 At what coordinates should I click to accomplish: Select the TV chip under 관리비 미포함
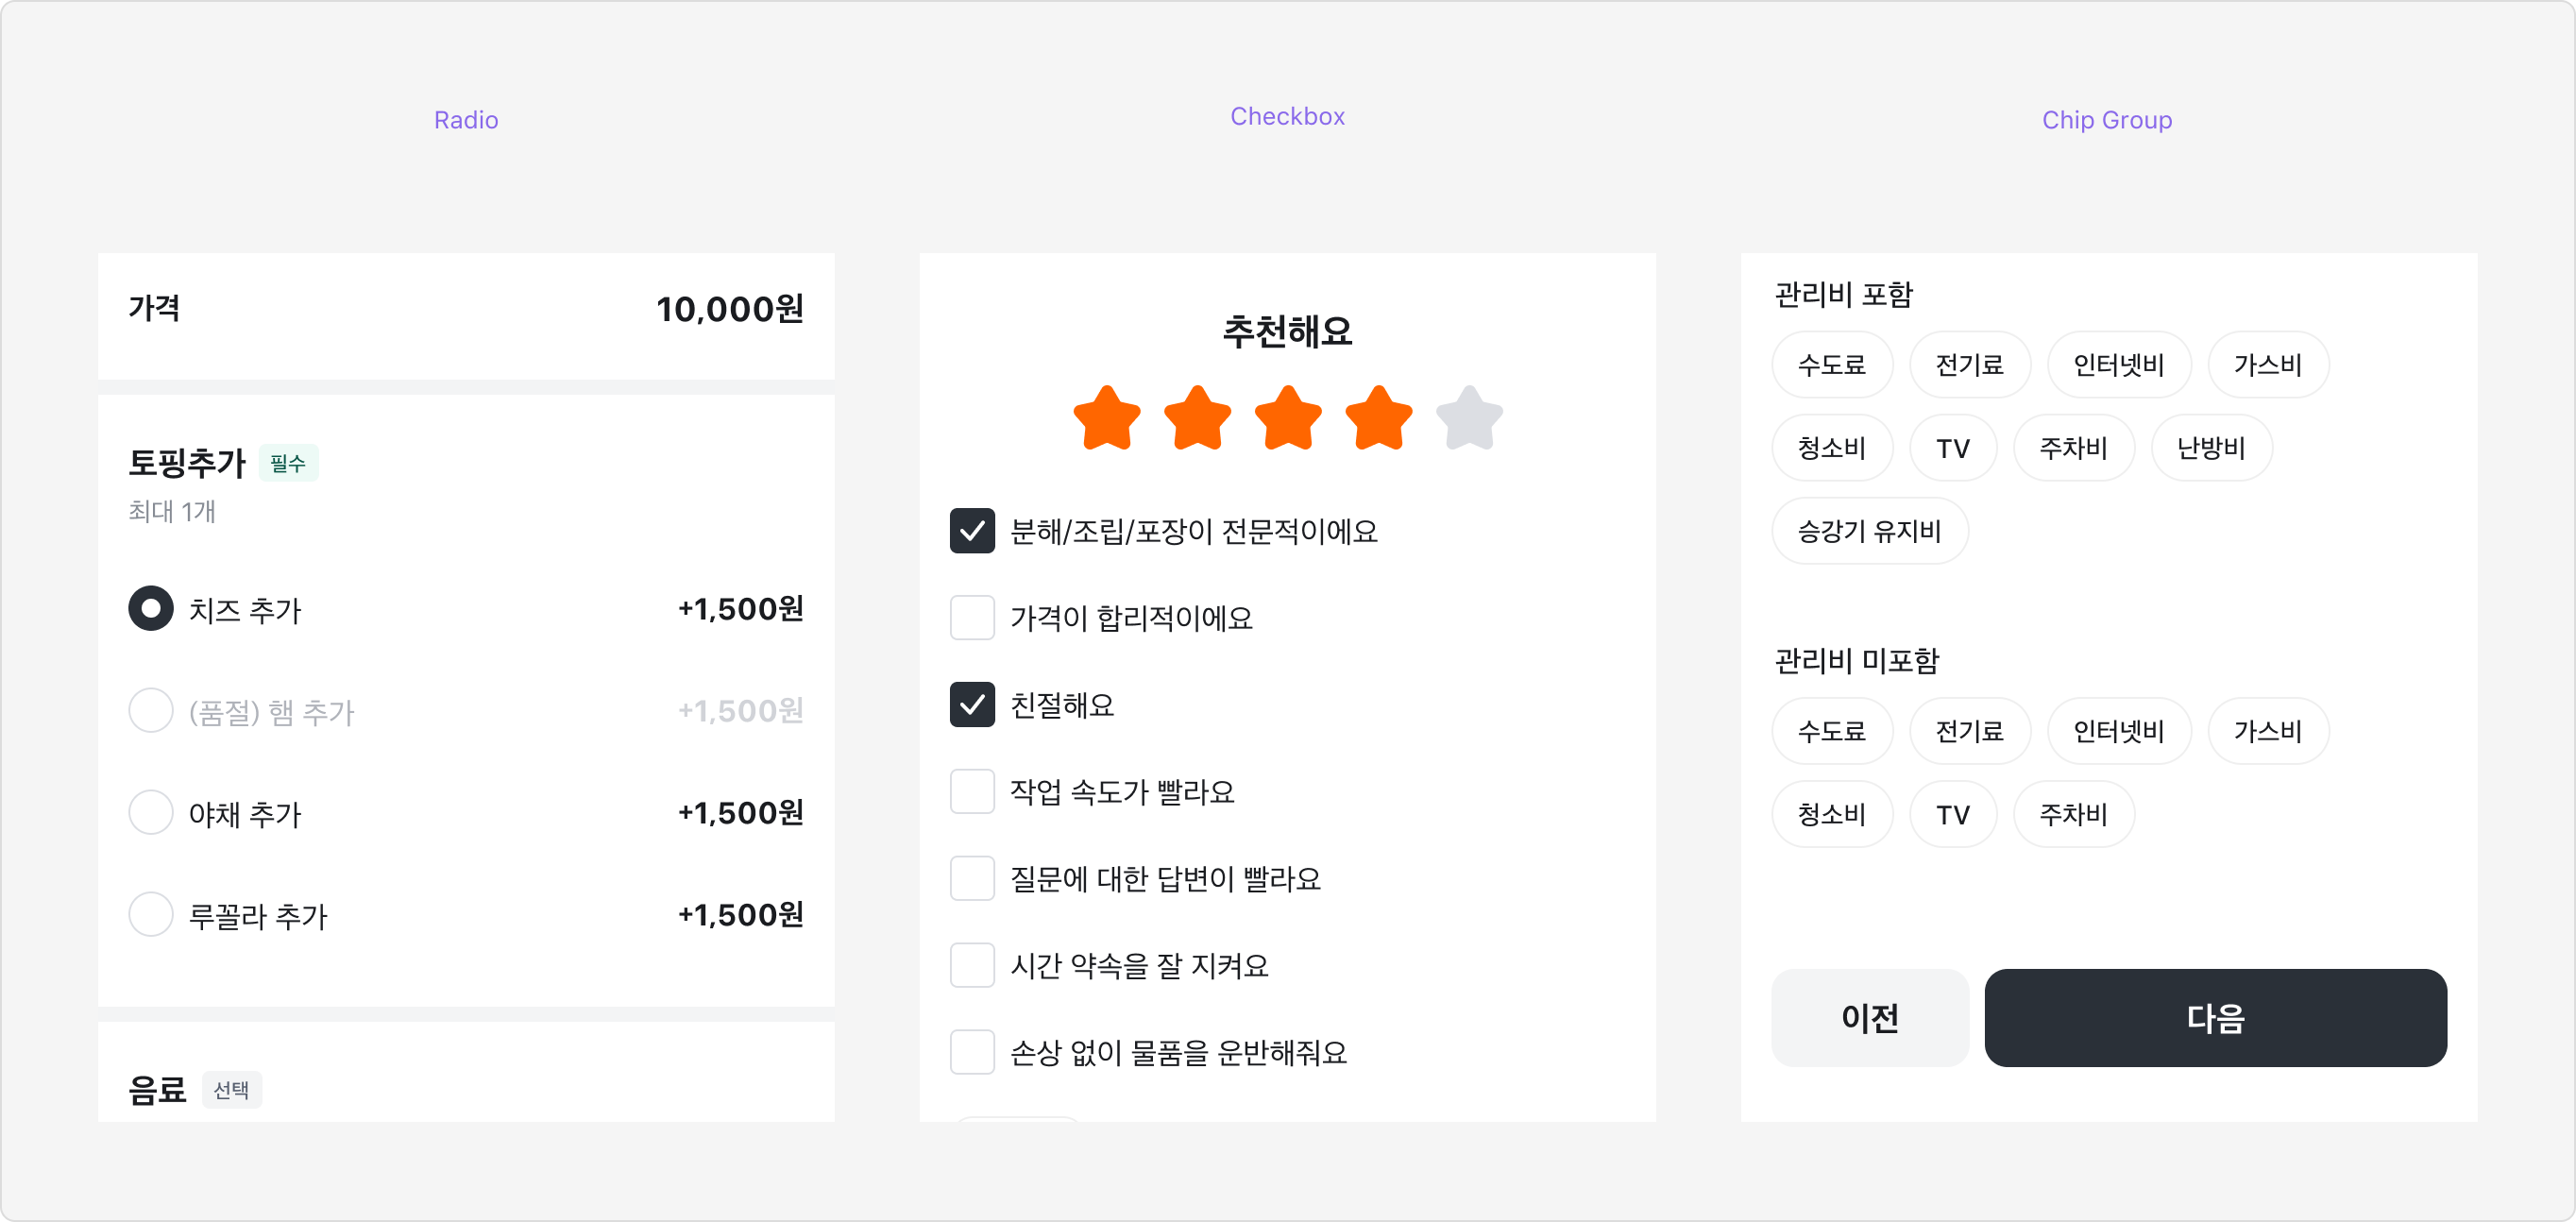coord(1952,814)
